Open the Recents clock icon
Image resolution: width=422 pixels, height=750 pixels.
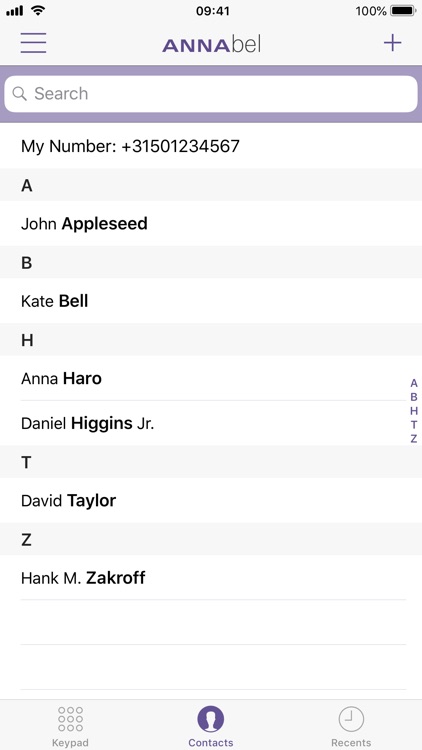[351, 719]
